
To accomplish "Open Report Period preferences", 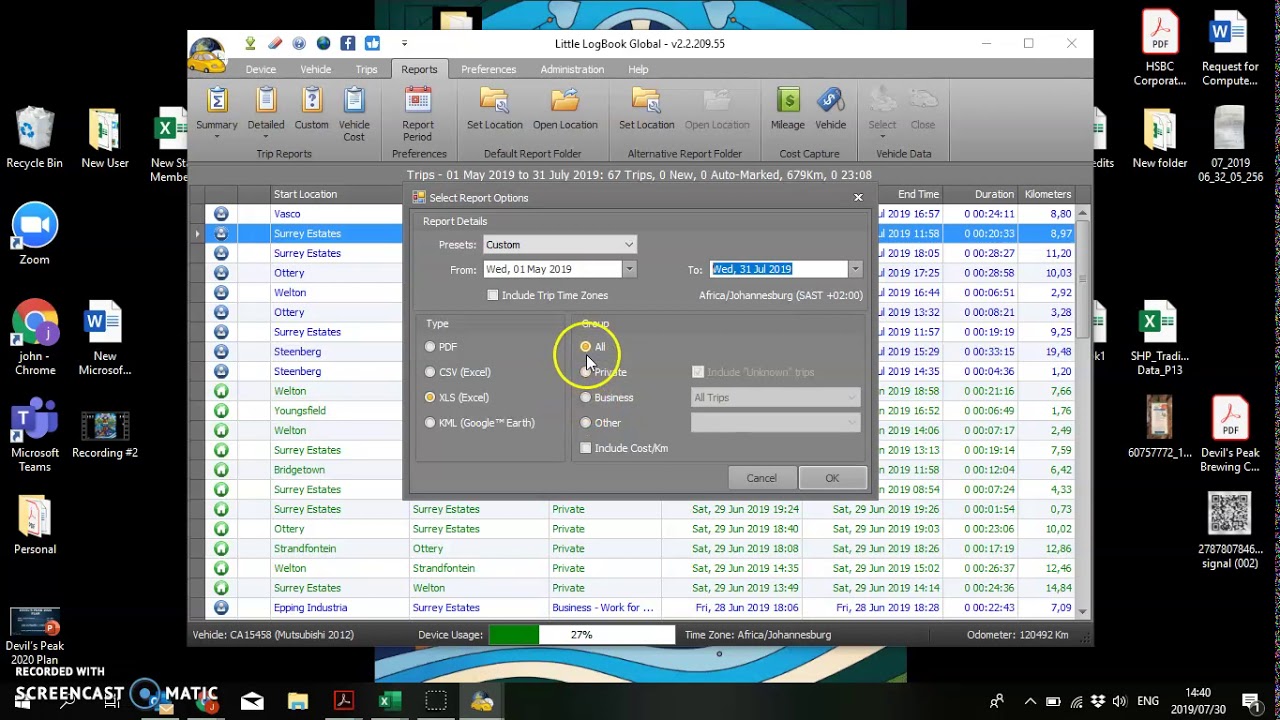I will click(418, 115).
